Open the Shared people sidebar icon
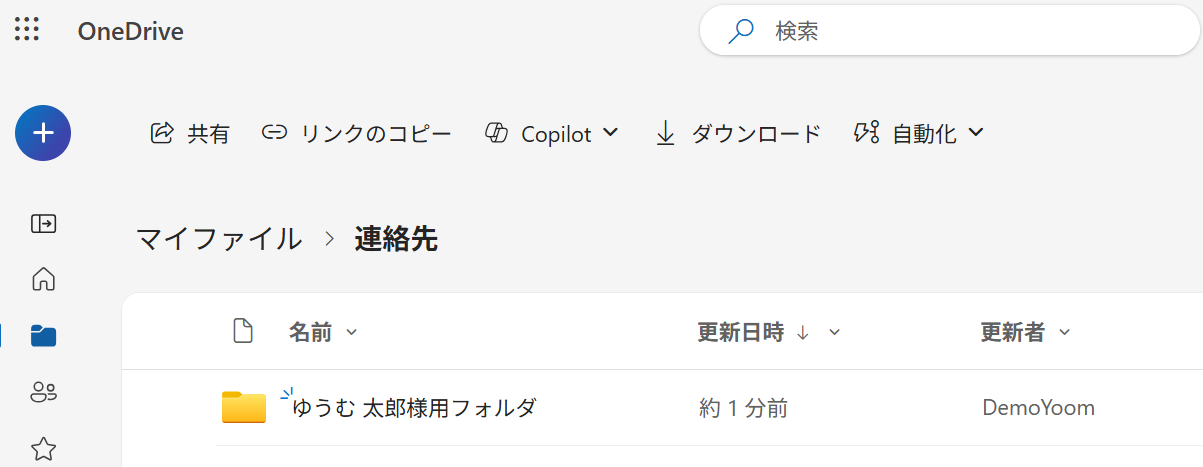Screen dimensions: 1203x467 [x=43, y=392]
